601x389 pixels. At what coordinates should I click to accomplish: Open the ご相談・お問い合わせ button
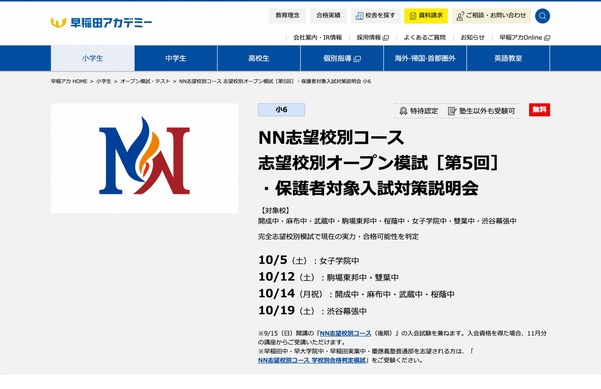coord(491,16)
